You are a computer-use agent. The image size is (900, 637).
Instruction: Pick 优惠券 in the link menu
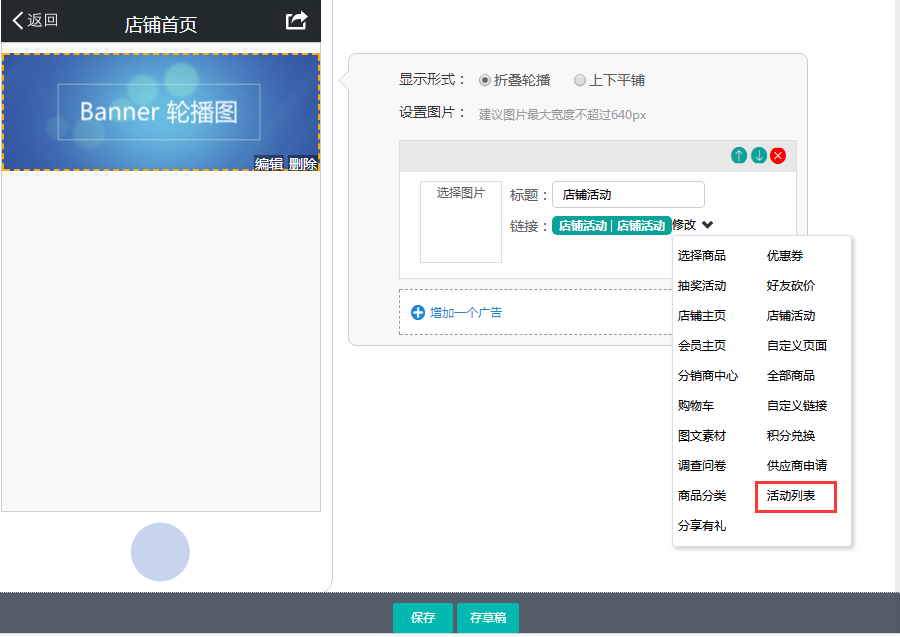(x=785, y=256)
